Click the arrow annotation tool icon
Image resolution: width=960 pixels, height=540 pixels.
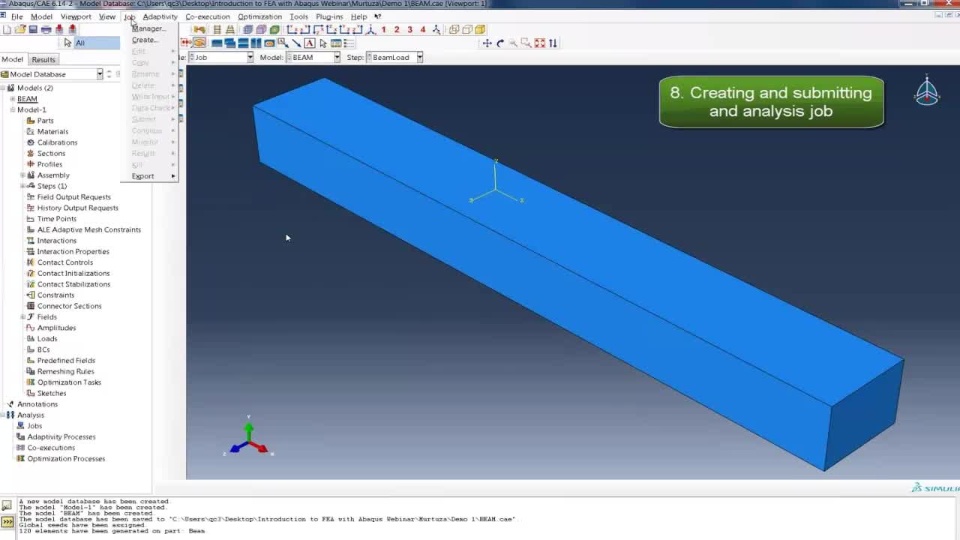click(x=296, y=43)
